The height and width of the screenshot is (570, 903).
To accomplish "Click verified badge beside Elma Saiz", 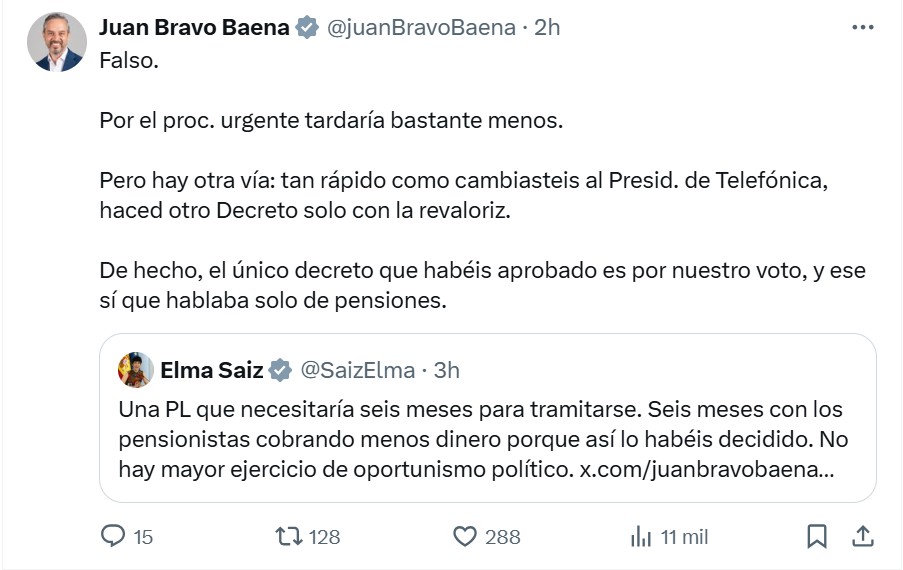I will click(x=281, y=370).
